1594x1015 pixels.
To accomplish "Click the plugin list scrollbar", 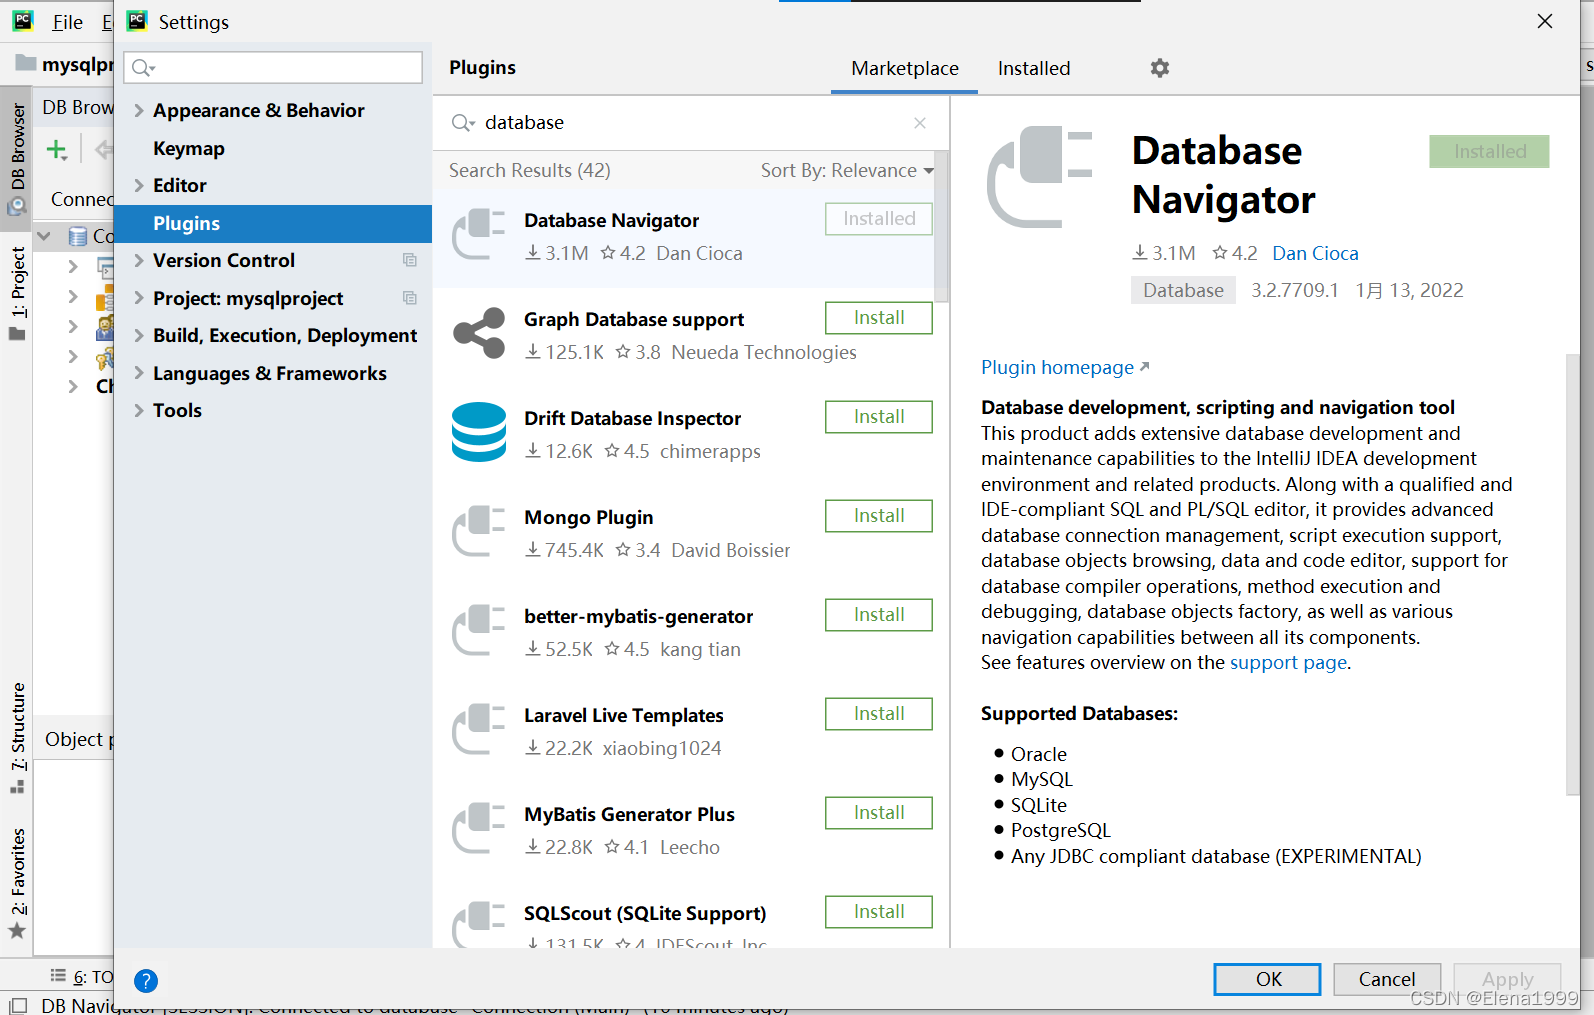I will click(941, 225).
